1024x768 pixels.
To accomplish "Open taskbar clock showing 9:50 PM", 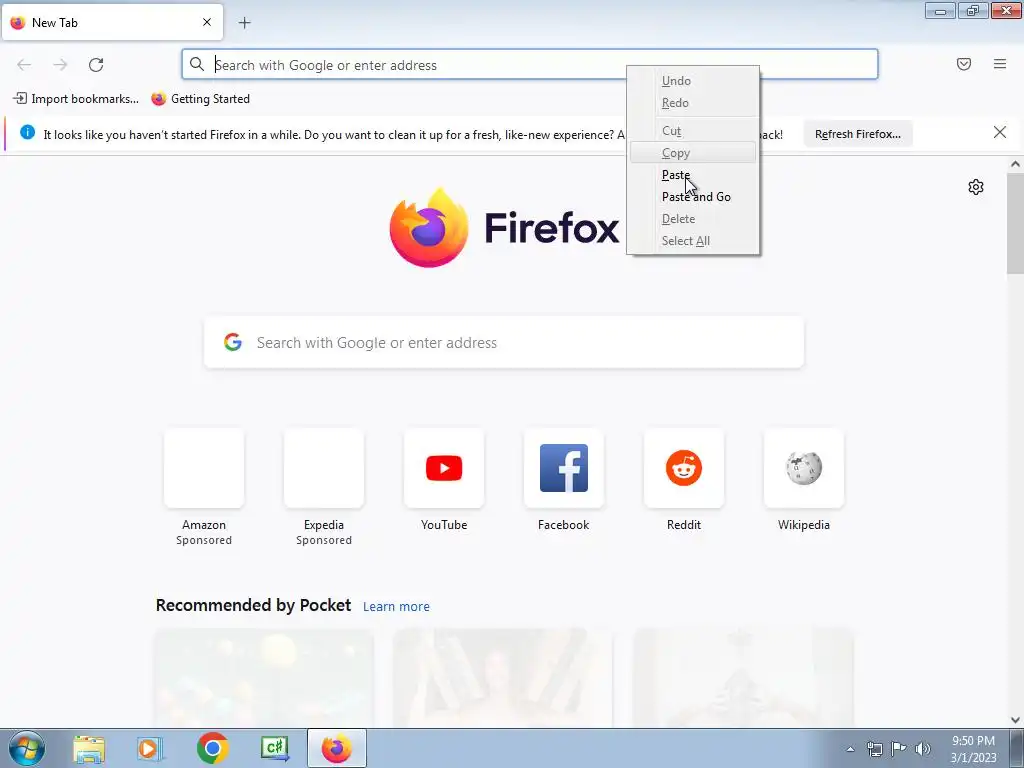I will 973,749.
